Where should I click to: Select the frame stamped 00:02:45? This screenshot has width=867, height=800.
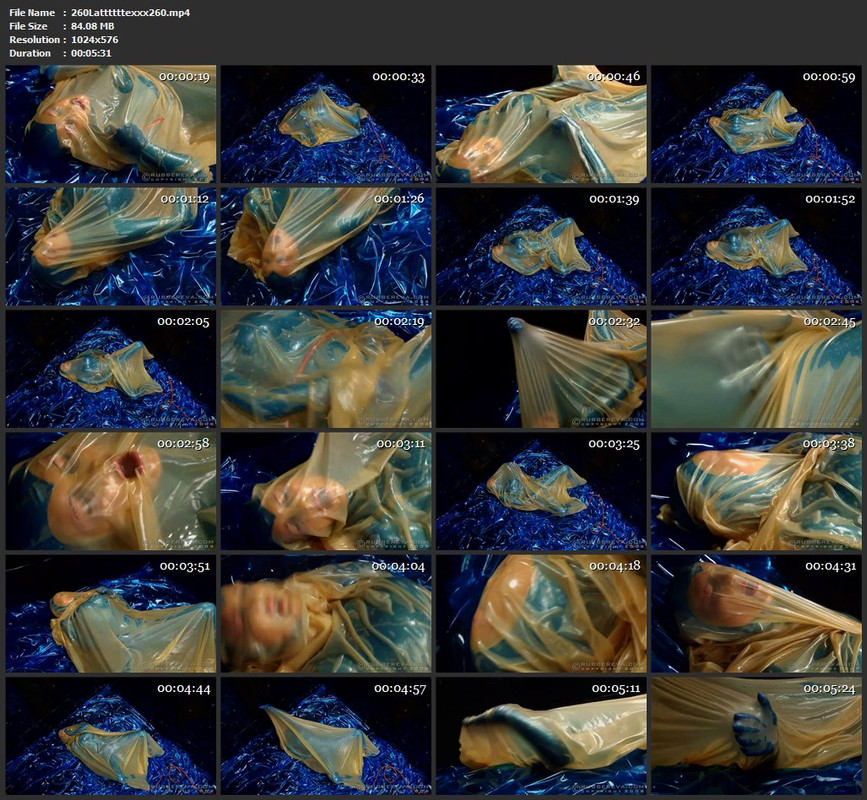(756, 369)
